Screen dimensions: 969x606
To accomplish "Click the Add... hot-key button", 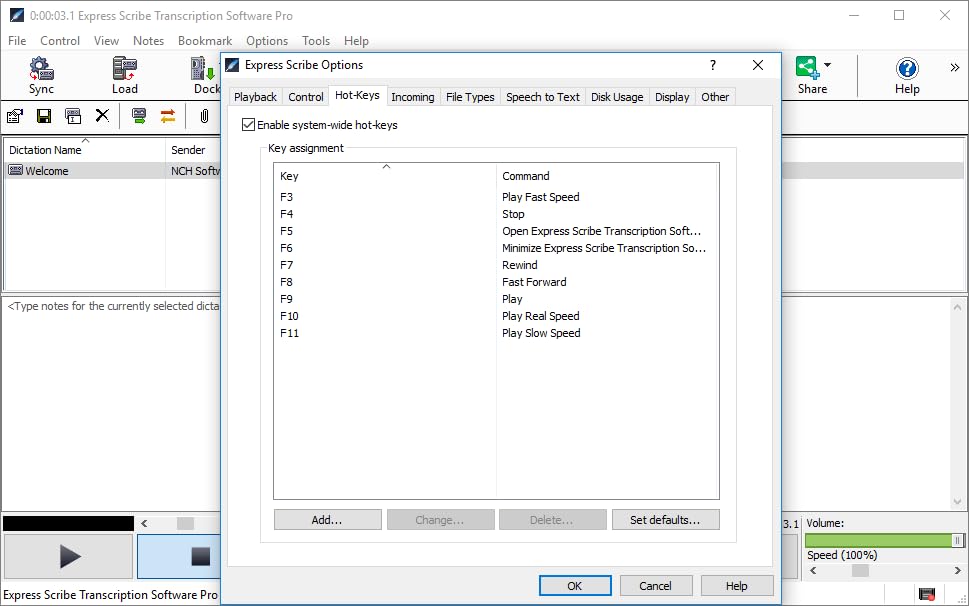I will click(x=327, y=520).
